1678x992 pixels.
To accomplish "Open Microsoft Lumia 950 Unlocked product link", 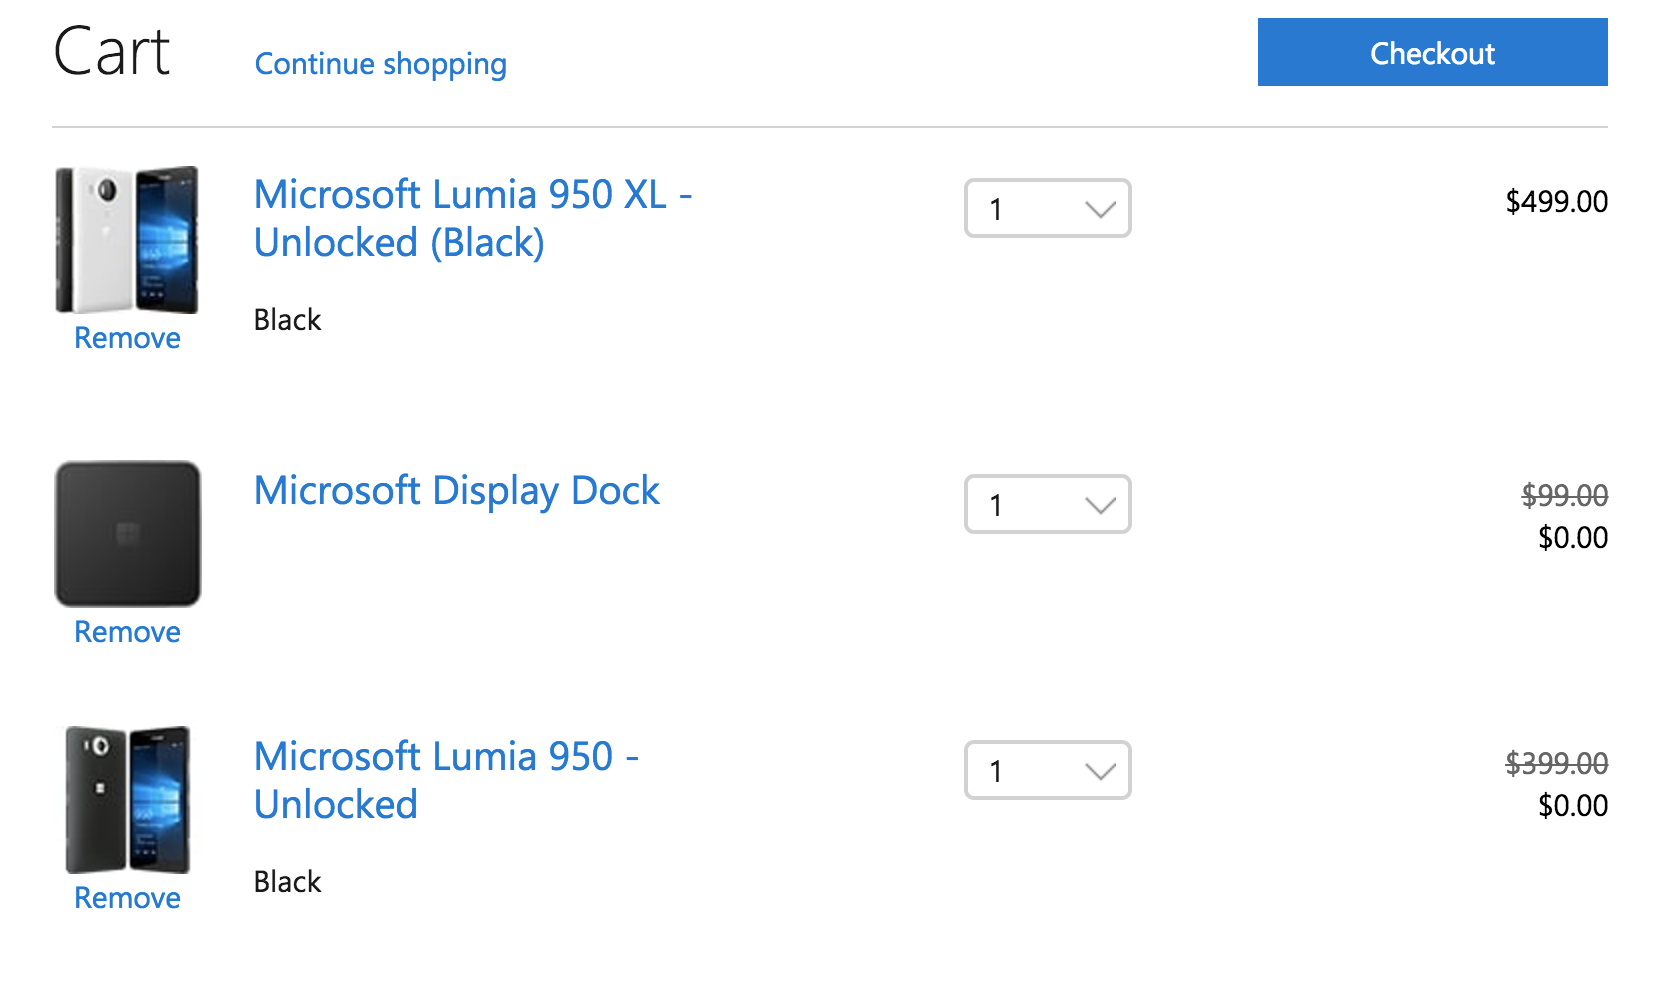I will point(446,780).
